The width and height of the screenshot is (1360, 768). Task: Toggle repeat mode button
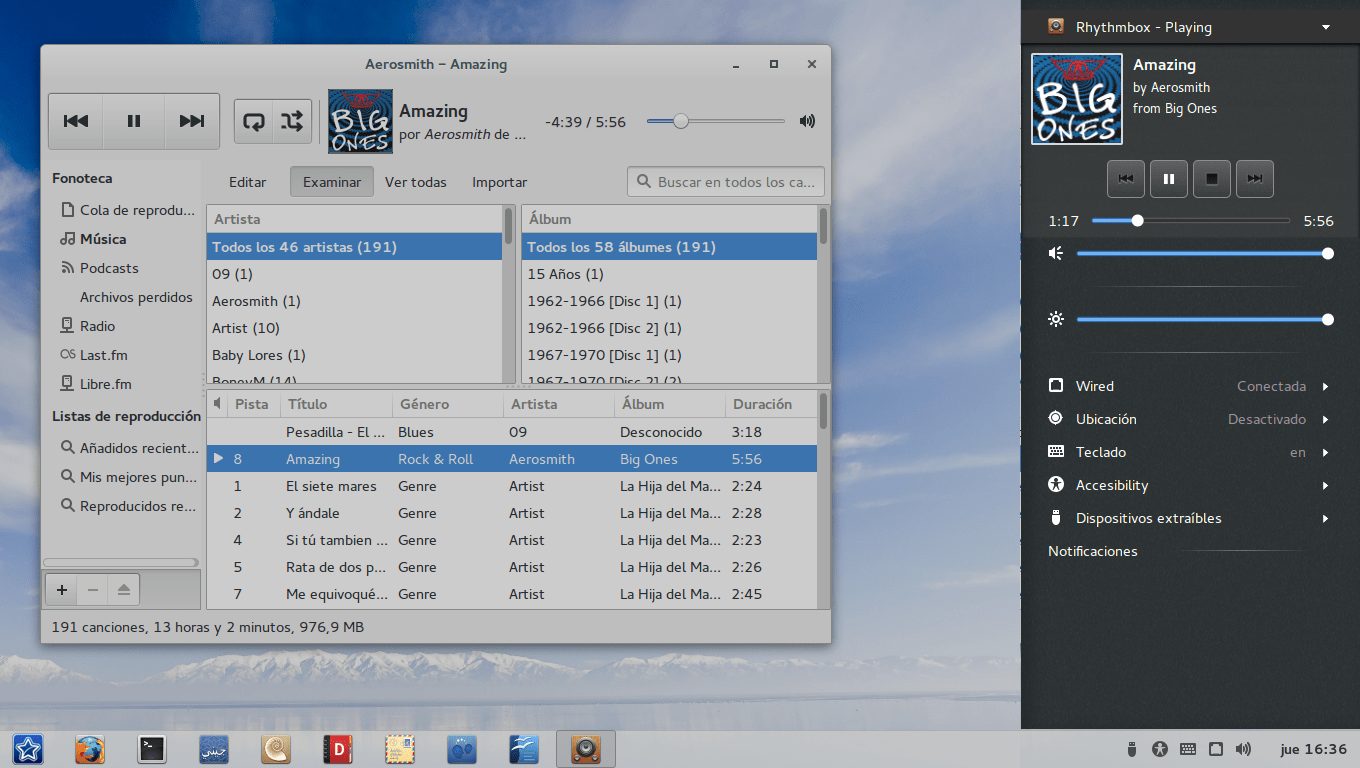click(x=254, y=121)
